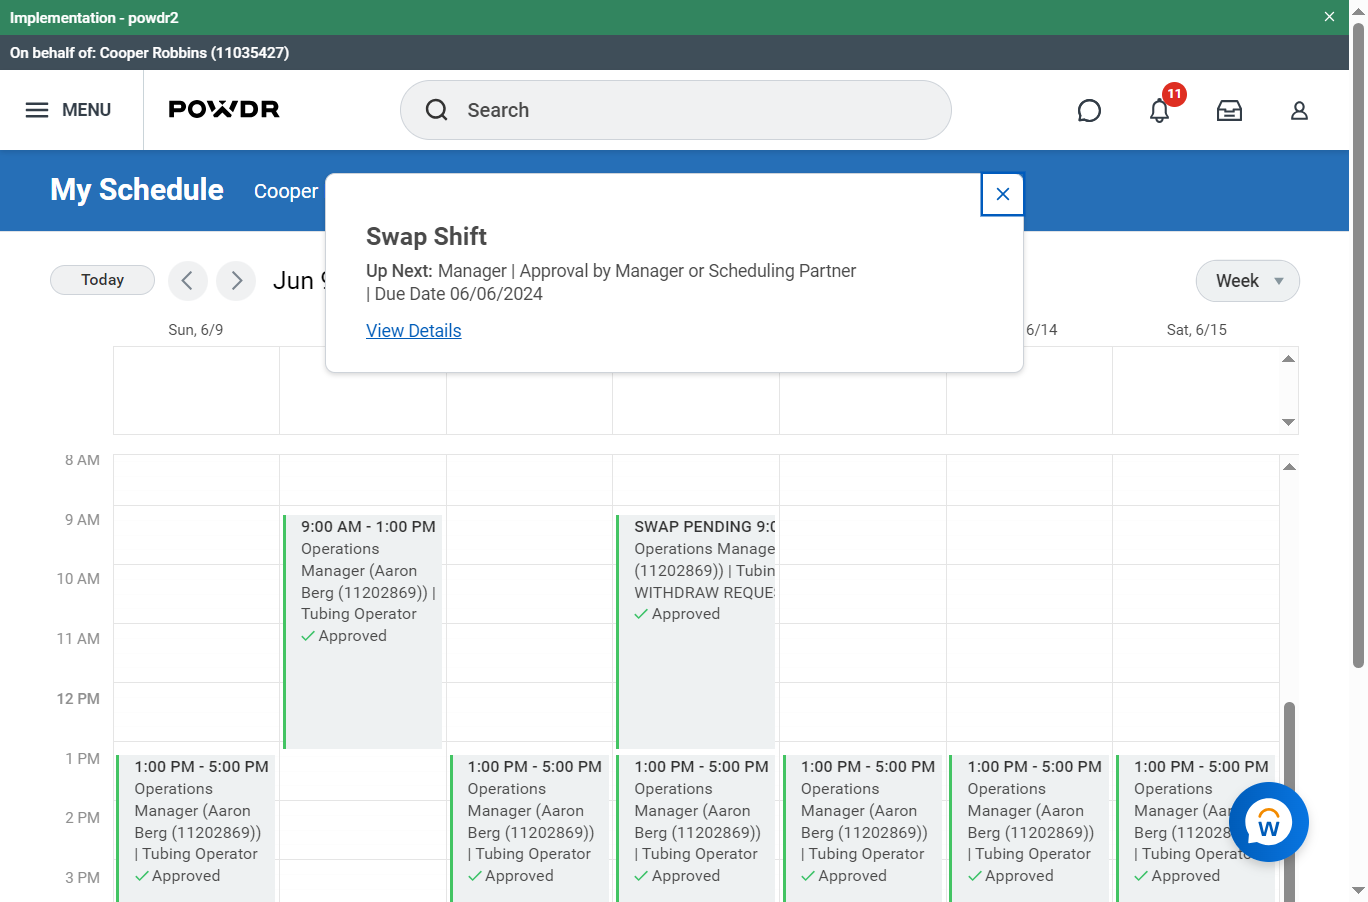Click the MENU label text
The width and height of the screenshot is (1368, 902).
coord(86,110)
